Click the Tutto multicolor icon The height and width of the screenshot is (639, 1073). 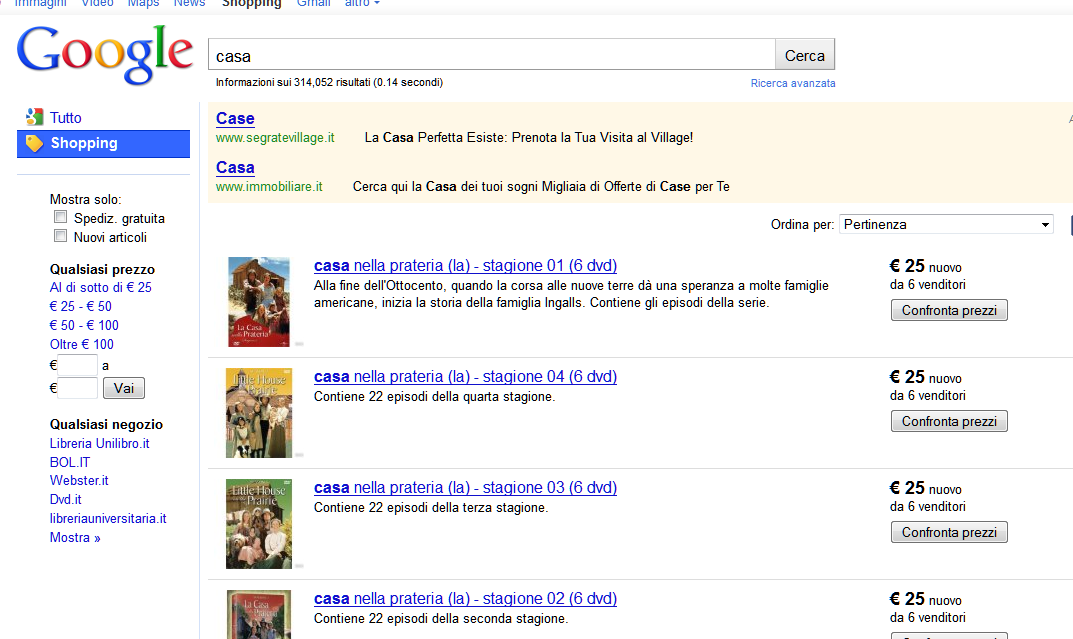point(34,117)
